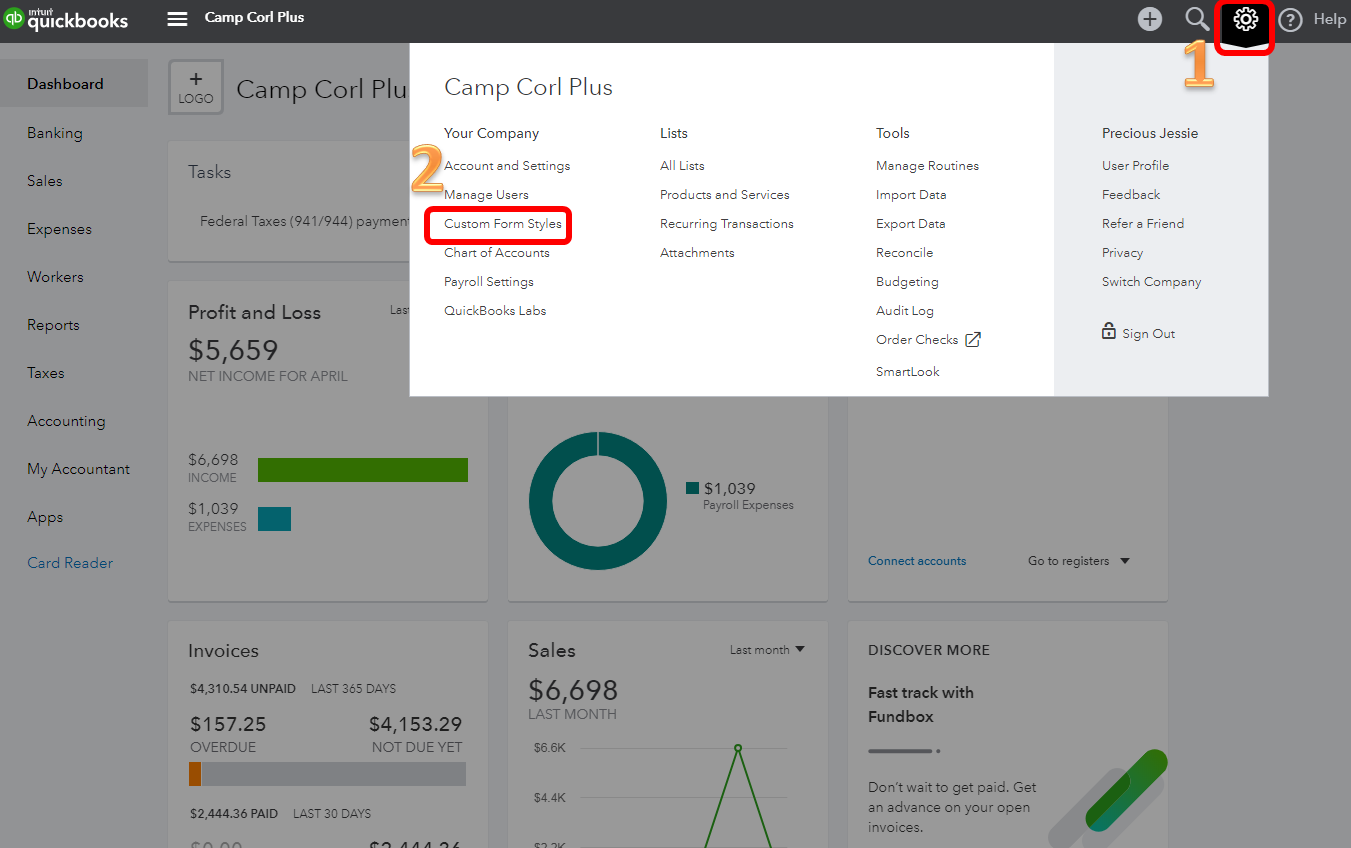The width and height of the screenshot is (1351, 848).
Task: Go to Banking in the sidebar
Action: 55,133
